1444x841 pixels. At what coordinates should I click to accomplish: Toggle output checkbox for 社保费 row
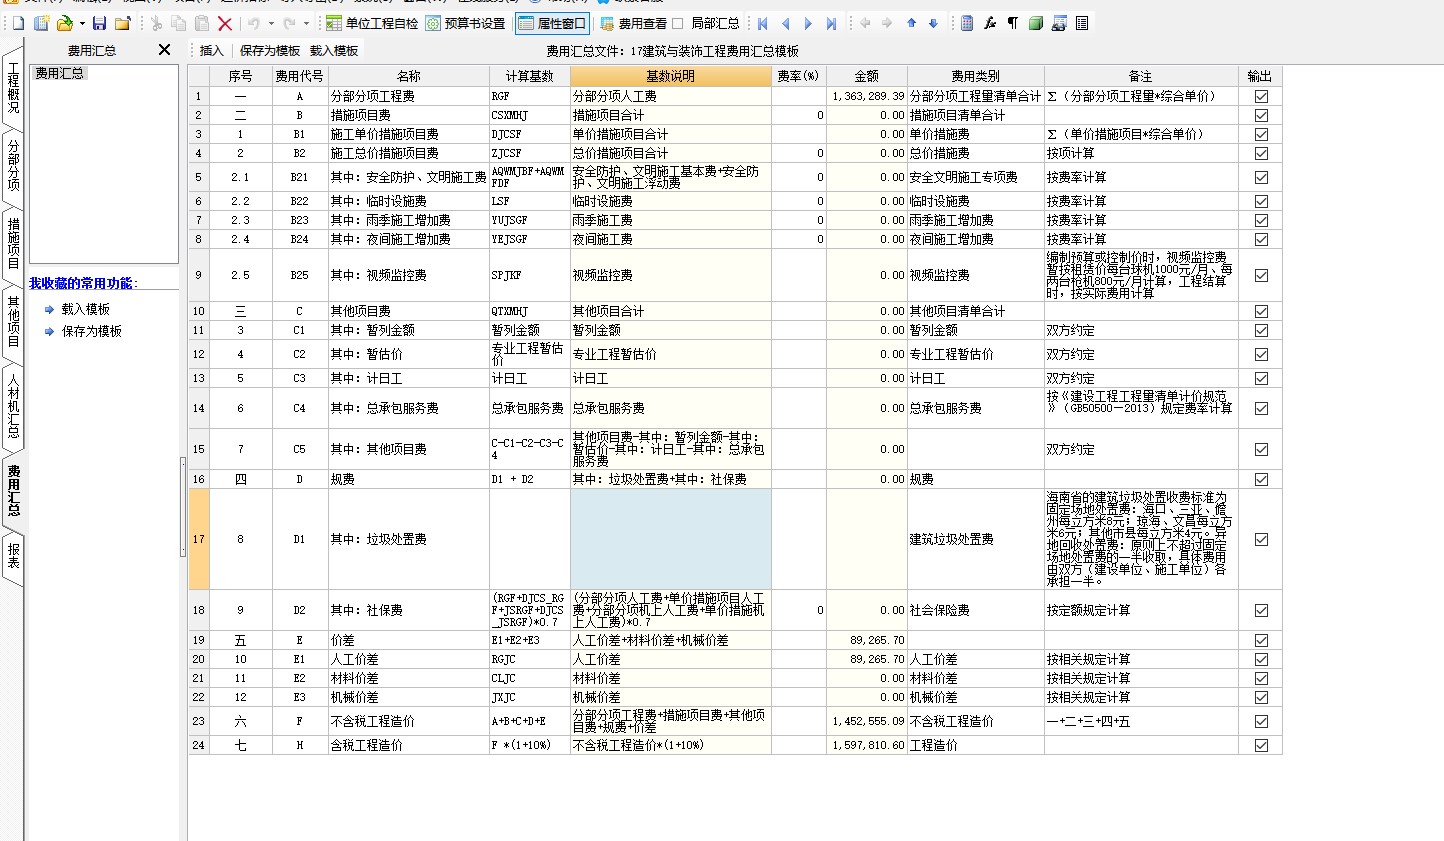click(1261, 610)
